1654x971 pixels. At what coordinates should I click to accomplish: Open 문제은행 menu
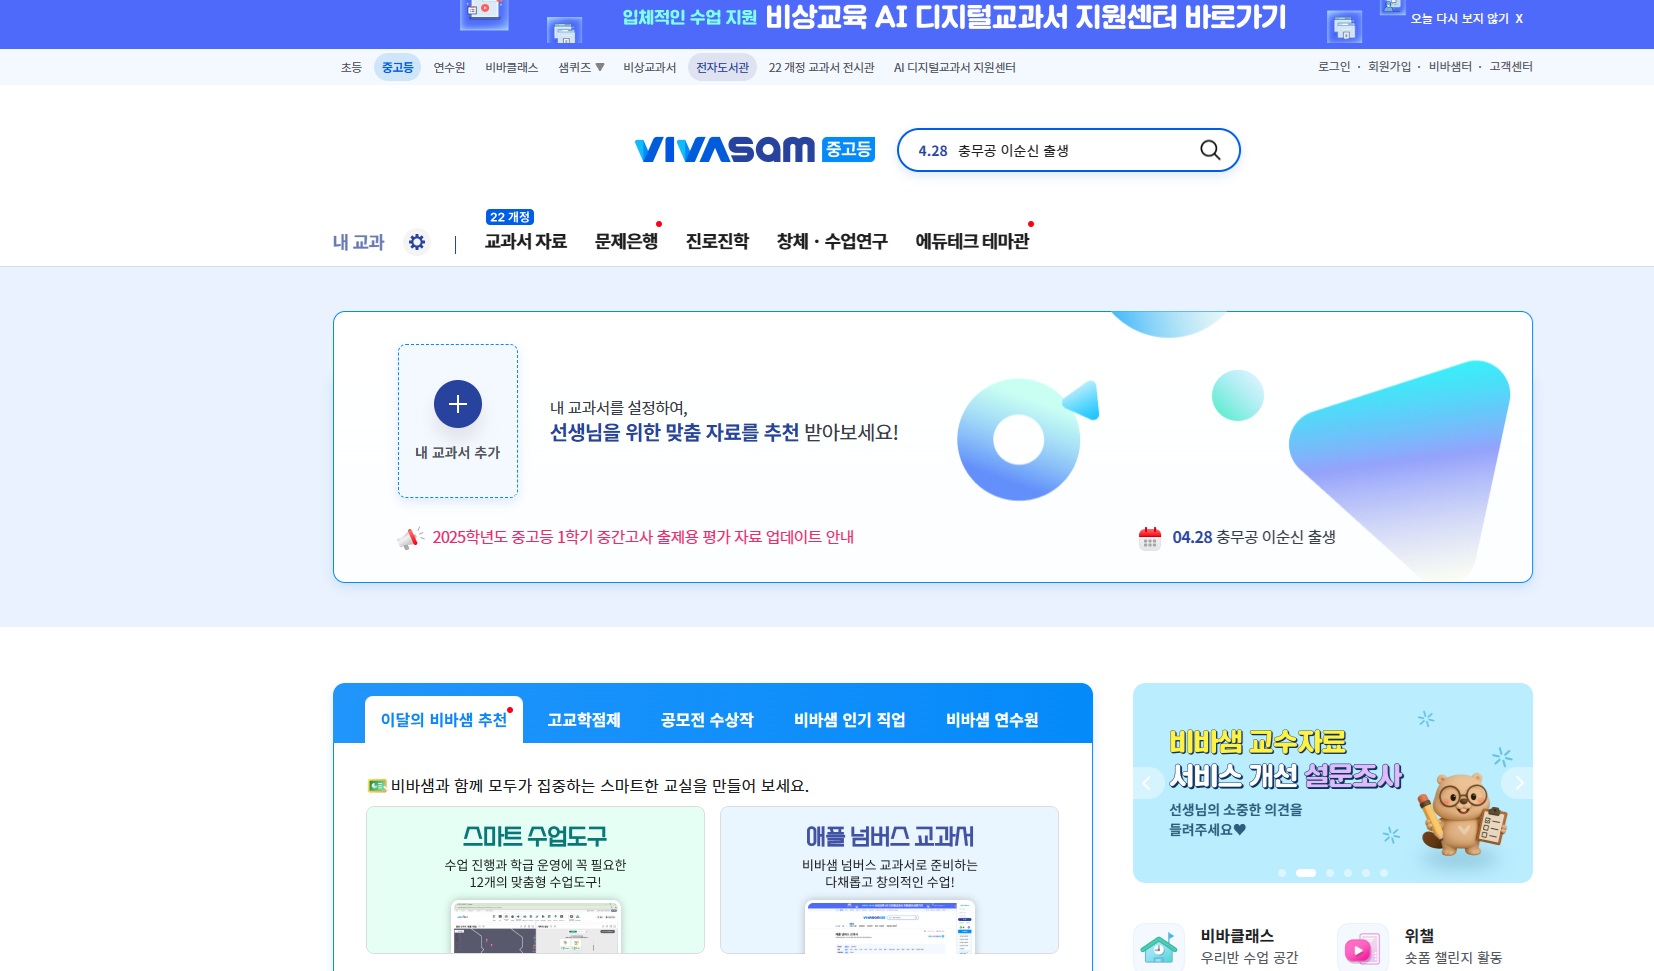[x=626, y=241]
